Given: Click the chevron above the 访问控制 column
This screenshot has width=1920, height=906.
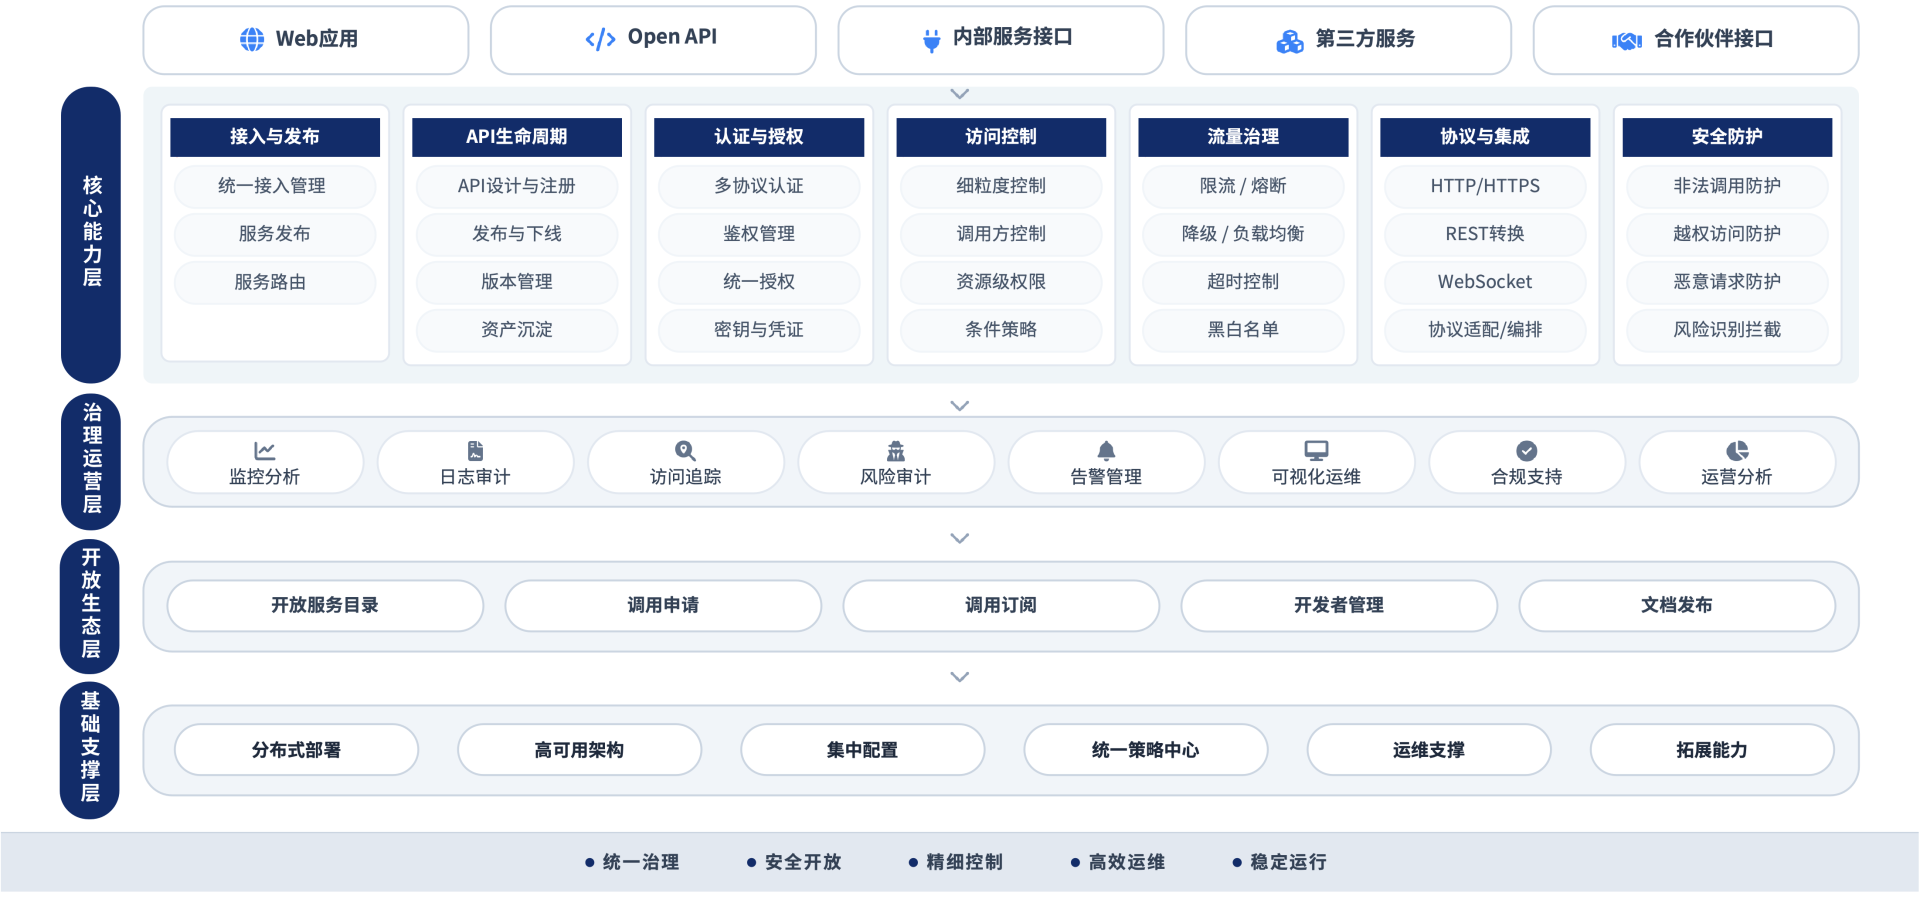Looking at the screenshot, I should click(x=959, y=94).
